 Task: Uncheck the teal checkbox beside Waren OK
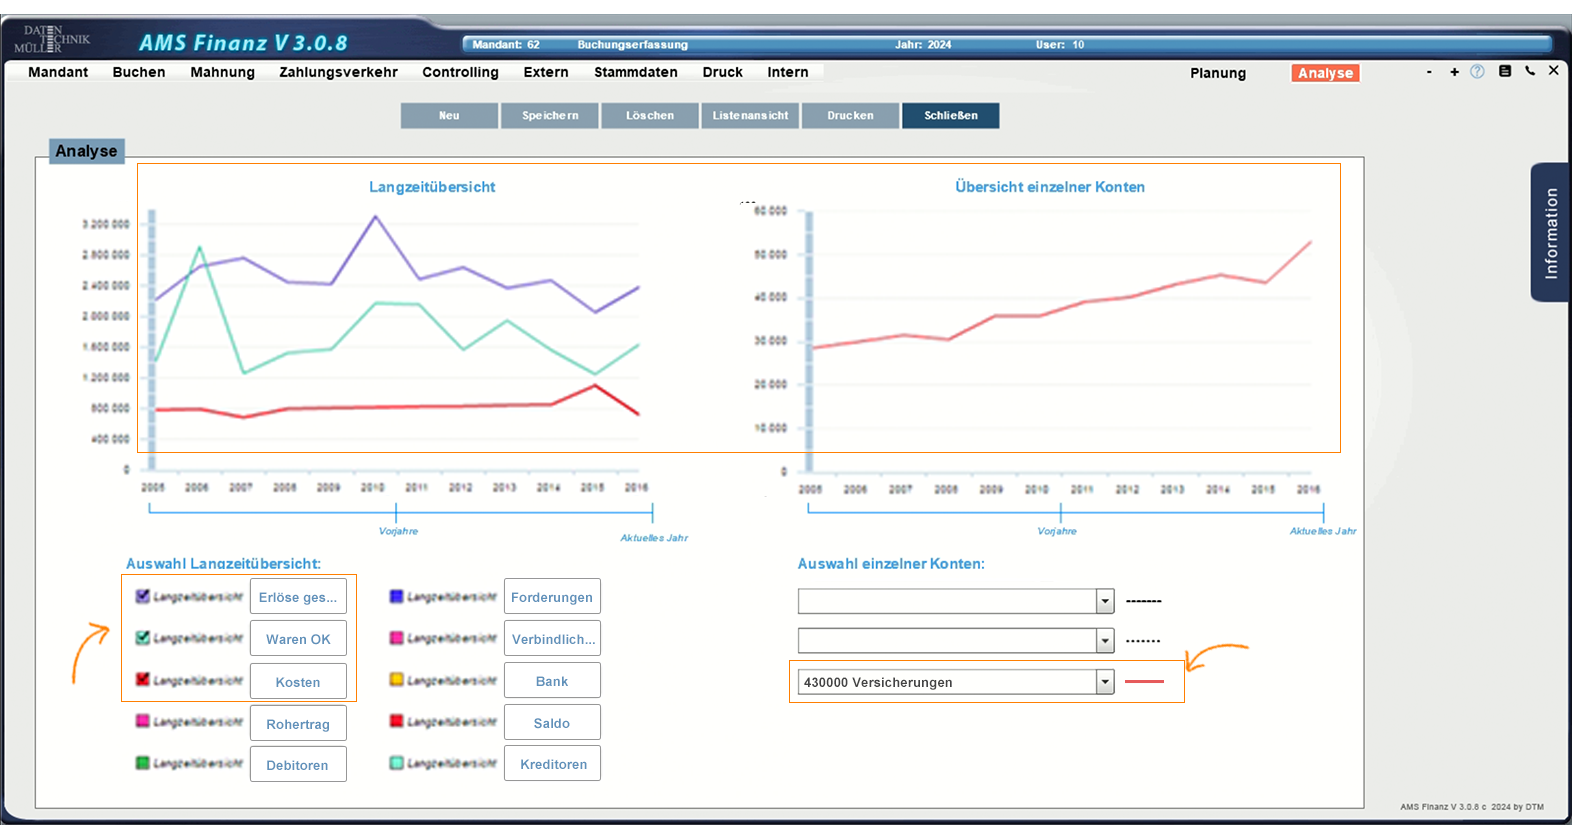pyautogui.click(x=143, y=638)
